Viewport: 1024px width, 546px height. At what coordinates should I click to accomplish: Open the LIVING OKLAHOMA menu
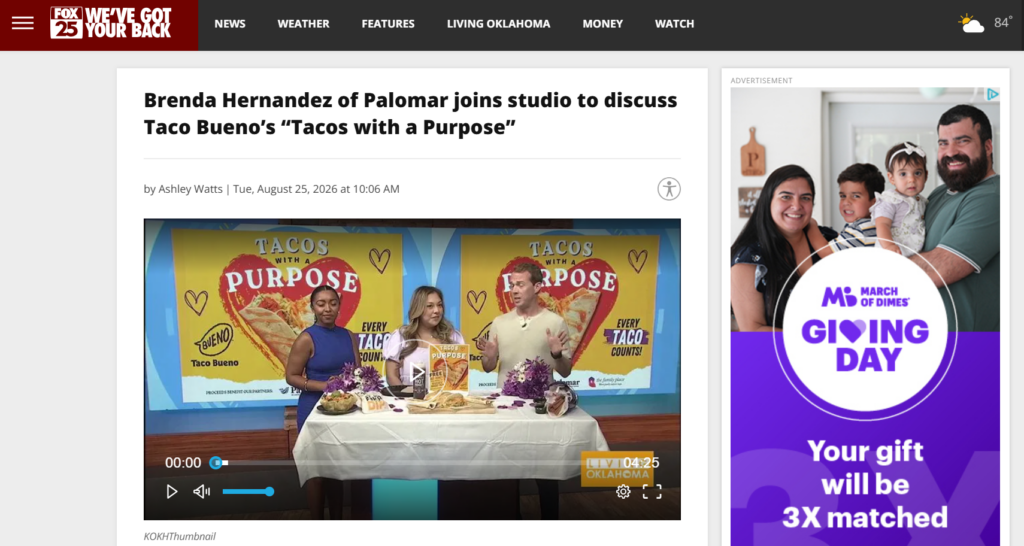click(x=498, y=24)
